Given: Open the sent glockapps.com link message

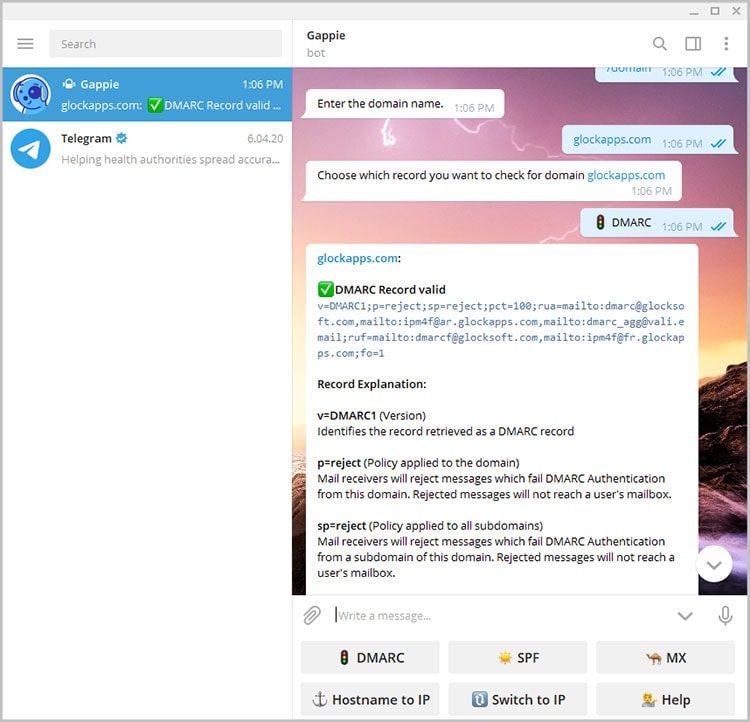Looking at the screenshot, I should point(612,140).
